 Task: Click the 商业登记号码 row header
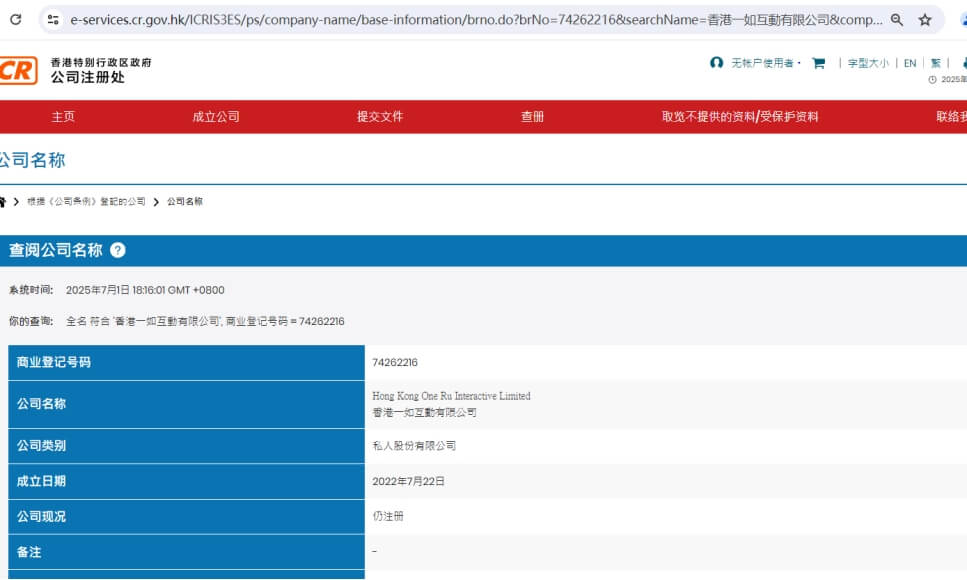pos(186,362)
